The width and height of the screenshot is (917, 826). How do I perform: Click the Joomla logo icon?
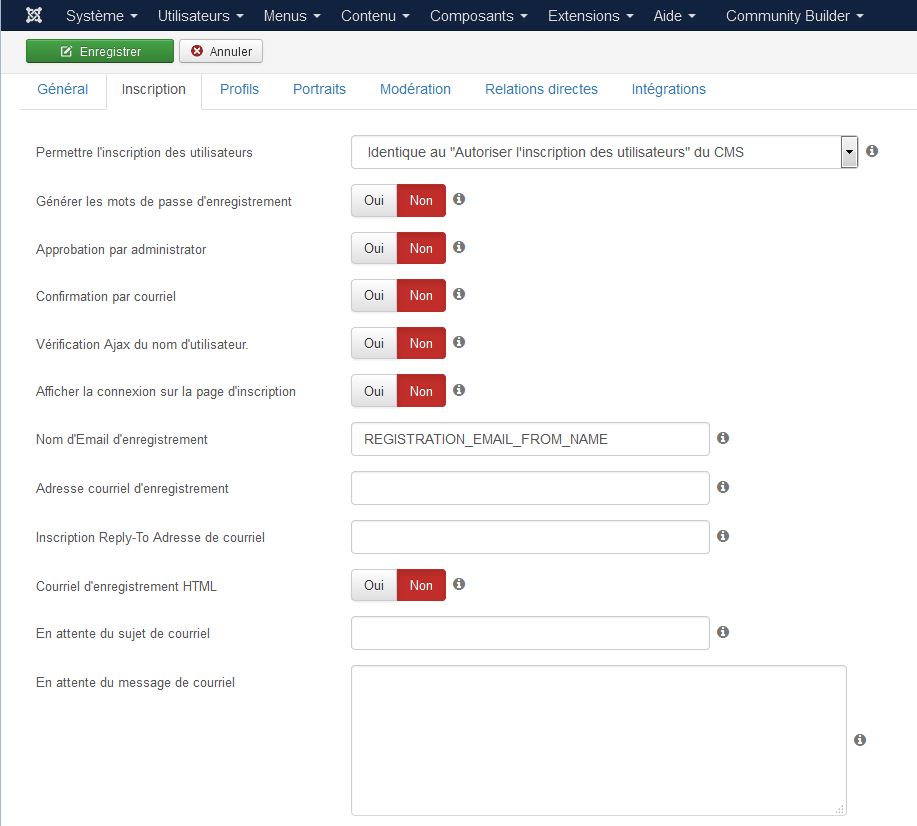tap(34, 16)
